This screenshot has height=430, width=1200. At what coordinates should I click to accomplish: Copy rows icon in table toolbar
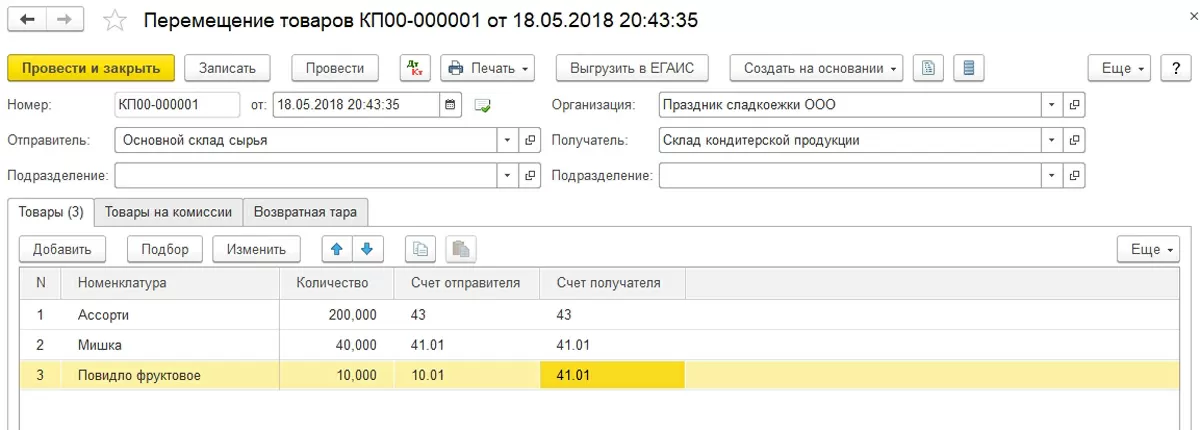point(421,249)
